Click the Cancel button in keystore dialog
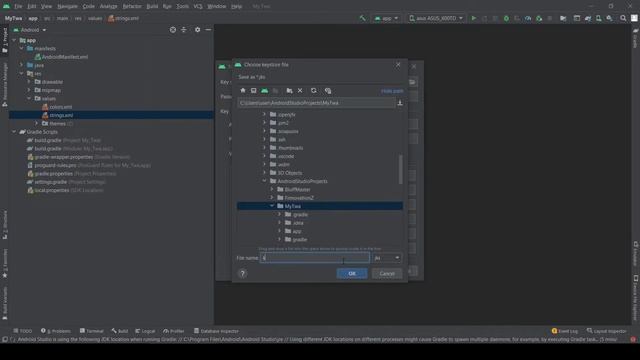Screen dimensions: 640x360 [387, 273]
